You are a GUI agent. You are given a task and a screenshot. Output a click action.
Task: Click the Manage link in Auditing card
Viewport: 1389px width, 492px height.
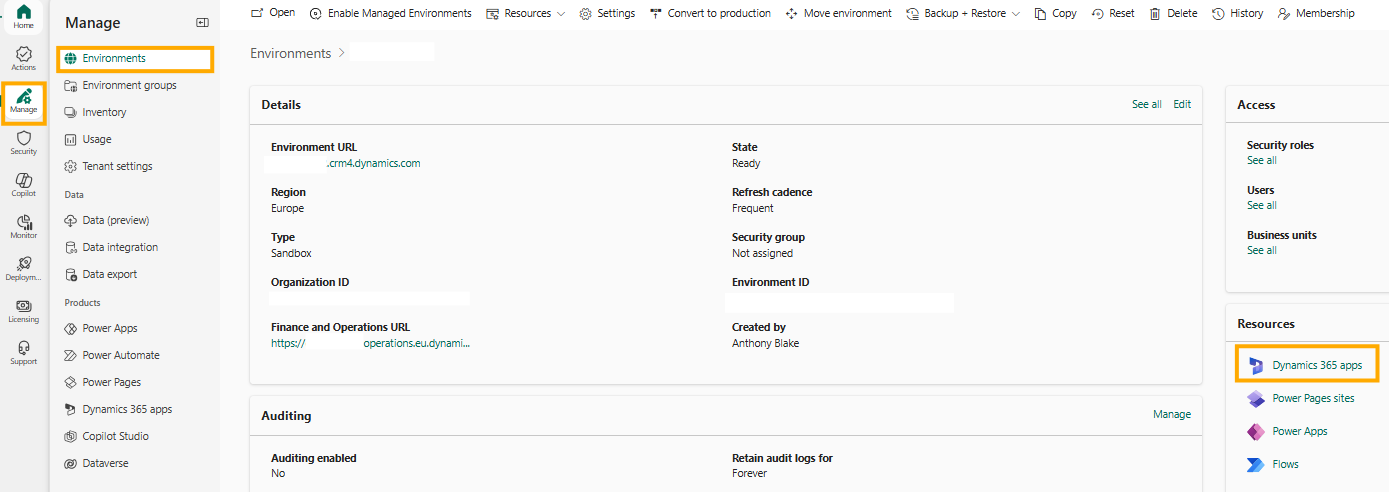tap(1171, 414)
